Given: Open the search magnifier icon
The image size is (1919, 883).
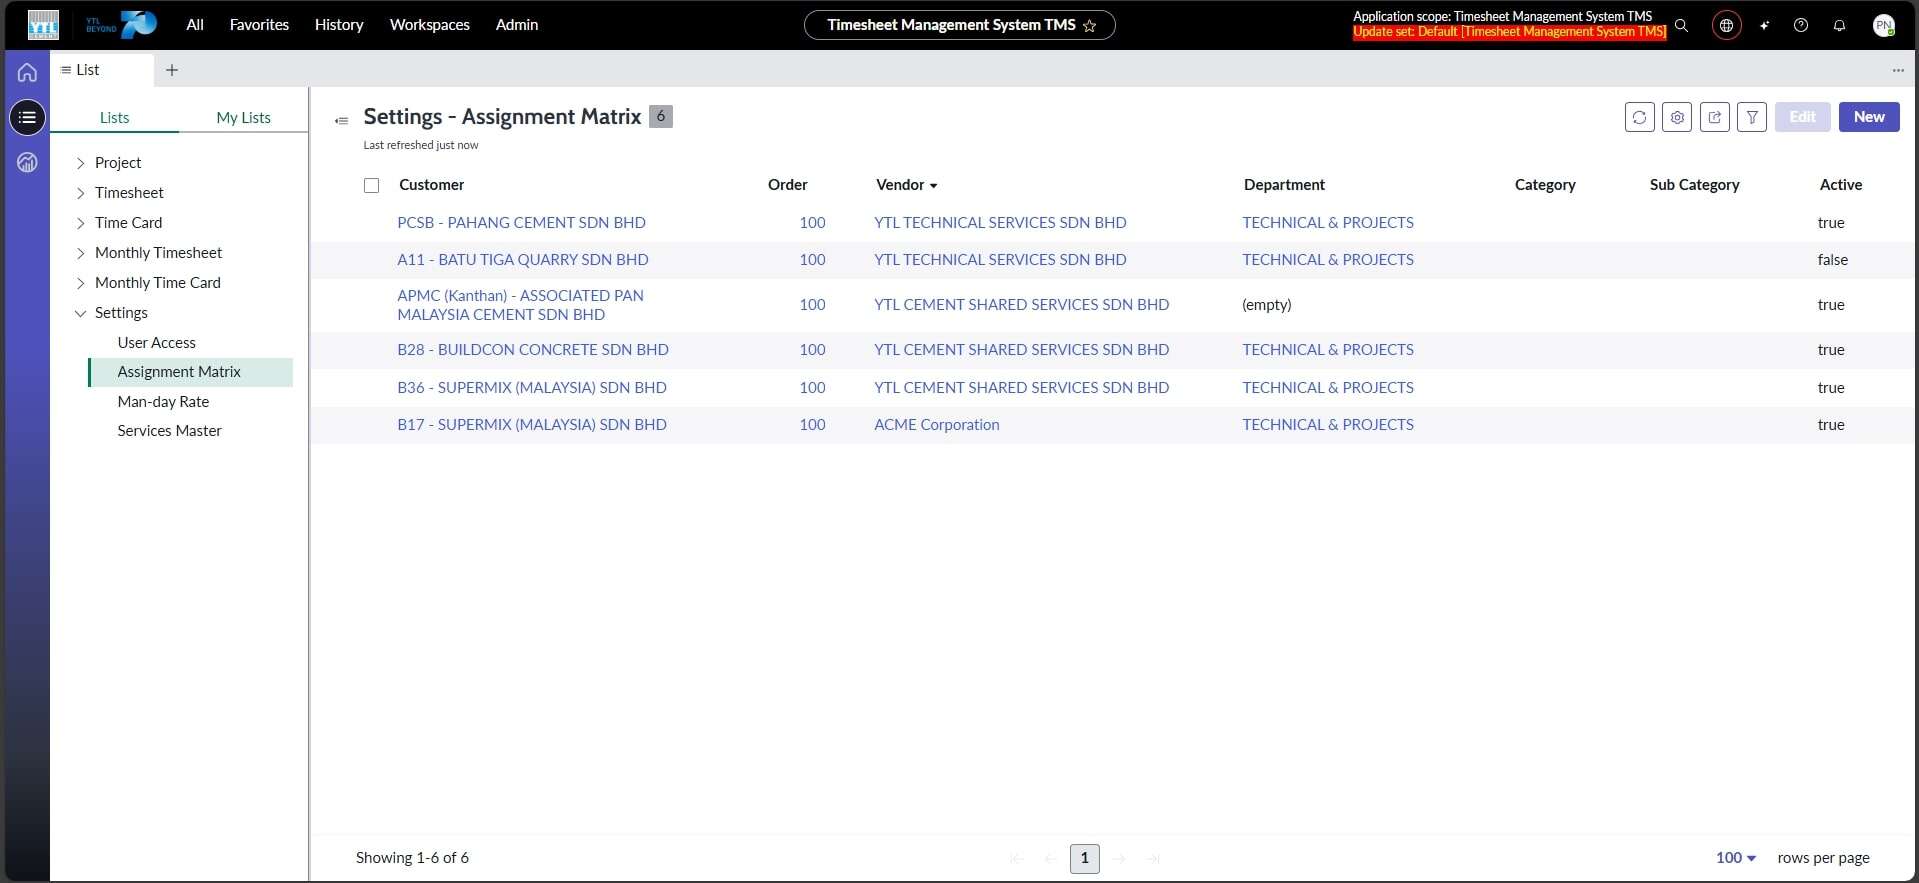Looking at the screenshot, I should pyautogui.click(x=1681, y=25).
